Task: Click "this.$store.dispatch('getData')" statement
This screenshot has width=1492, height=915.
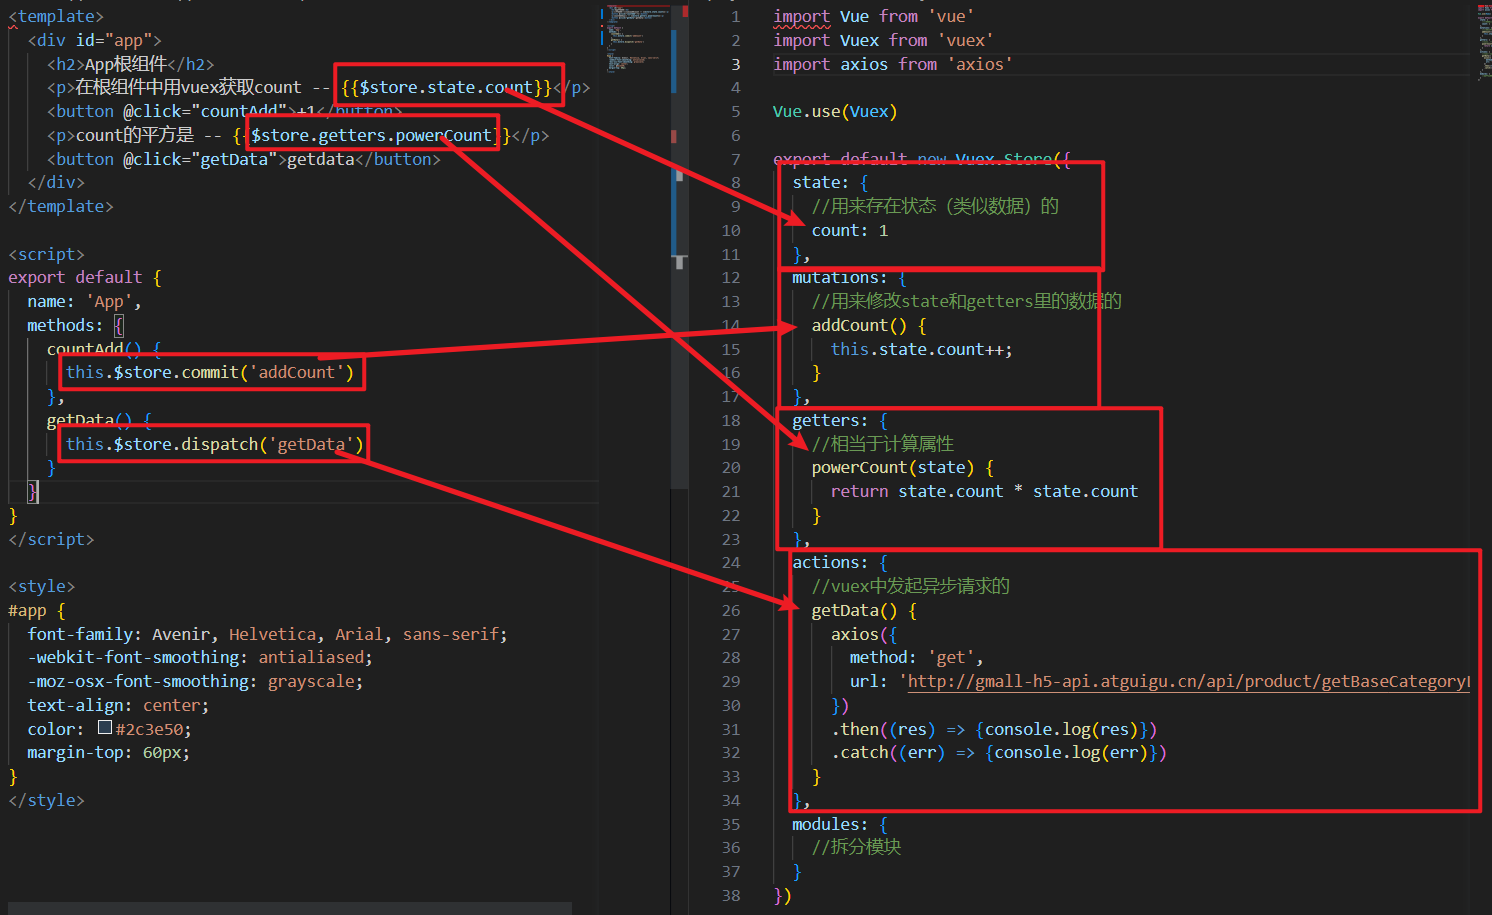Action: coord(215,444)
